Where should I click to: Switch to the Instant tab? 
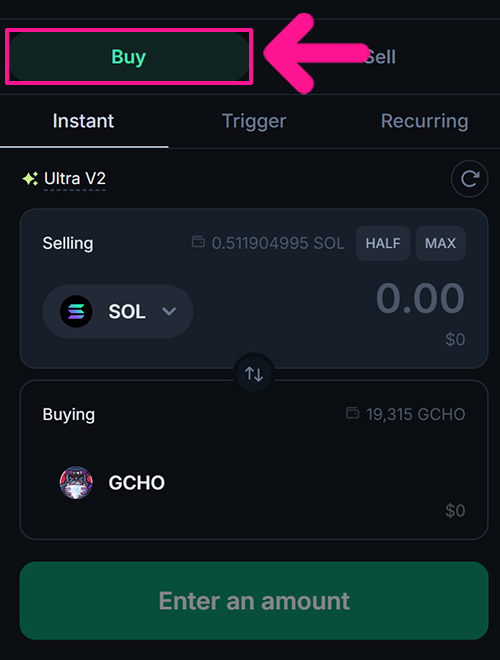pos(83,121)
